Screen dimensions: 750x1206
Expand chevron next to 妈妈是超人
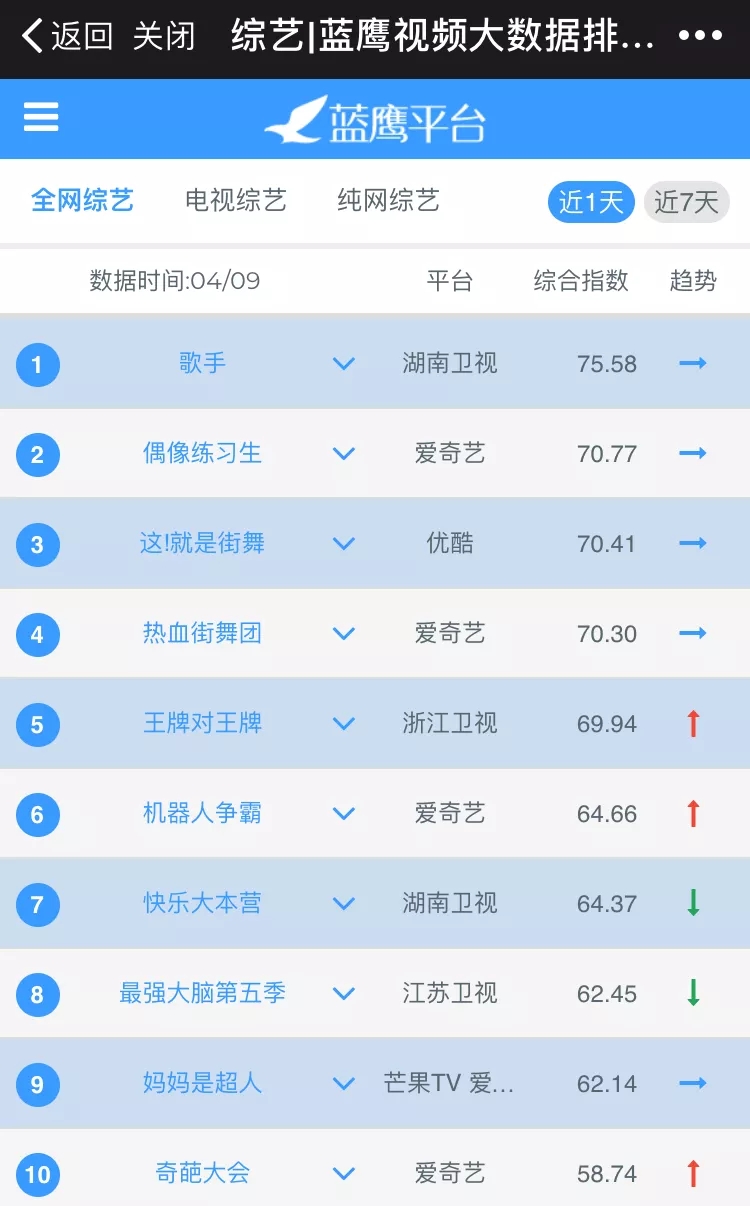(344, 1084)
